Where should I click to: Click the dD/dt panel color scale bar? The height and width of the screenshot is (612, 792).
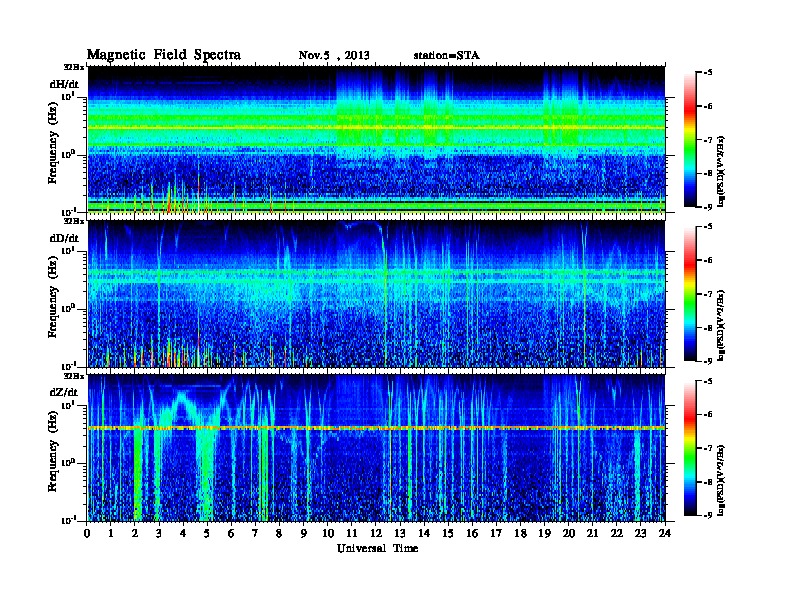[689, 294]
